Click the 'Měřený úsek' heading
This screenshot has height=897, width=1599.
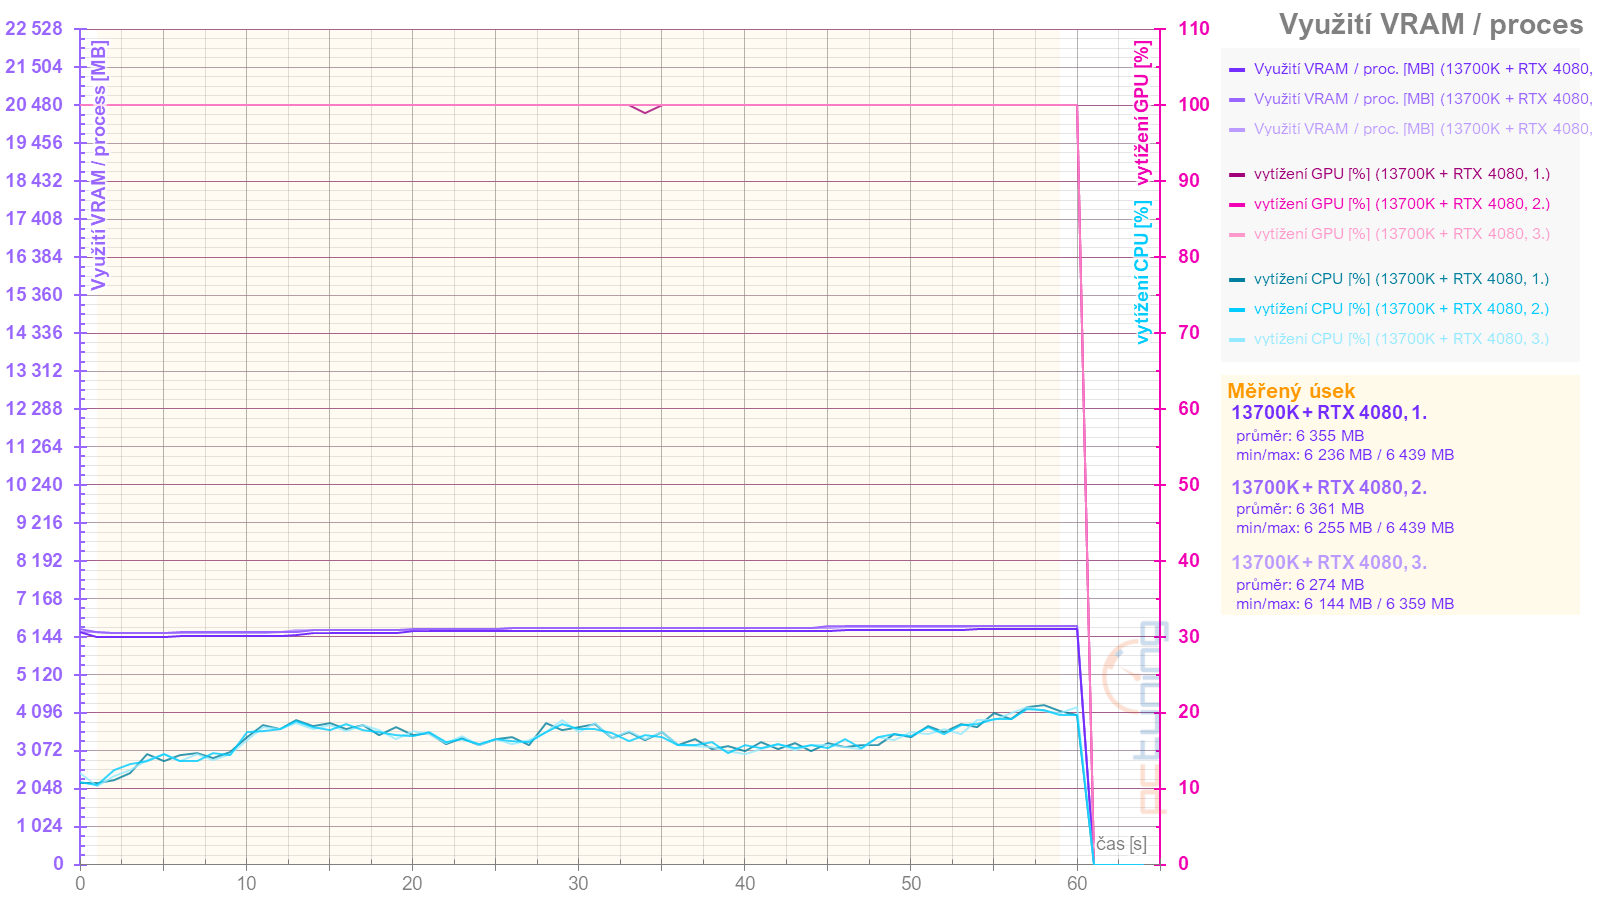pos(1291,391)
